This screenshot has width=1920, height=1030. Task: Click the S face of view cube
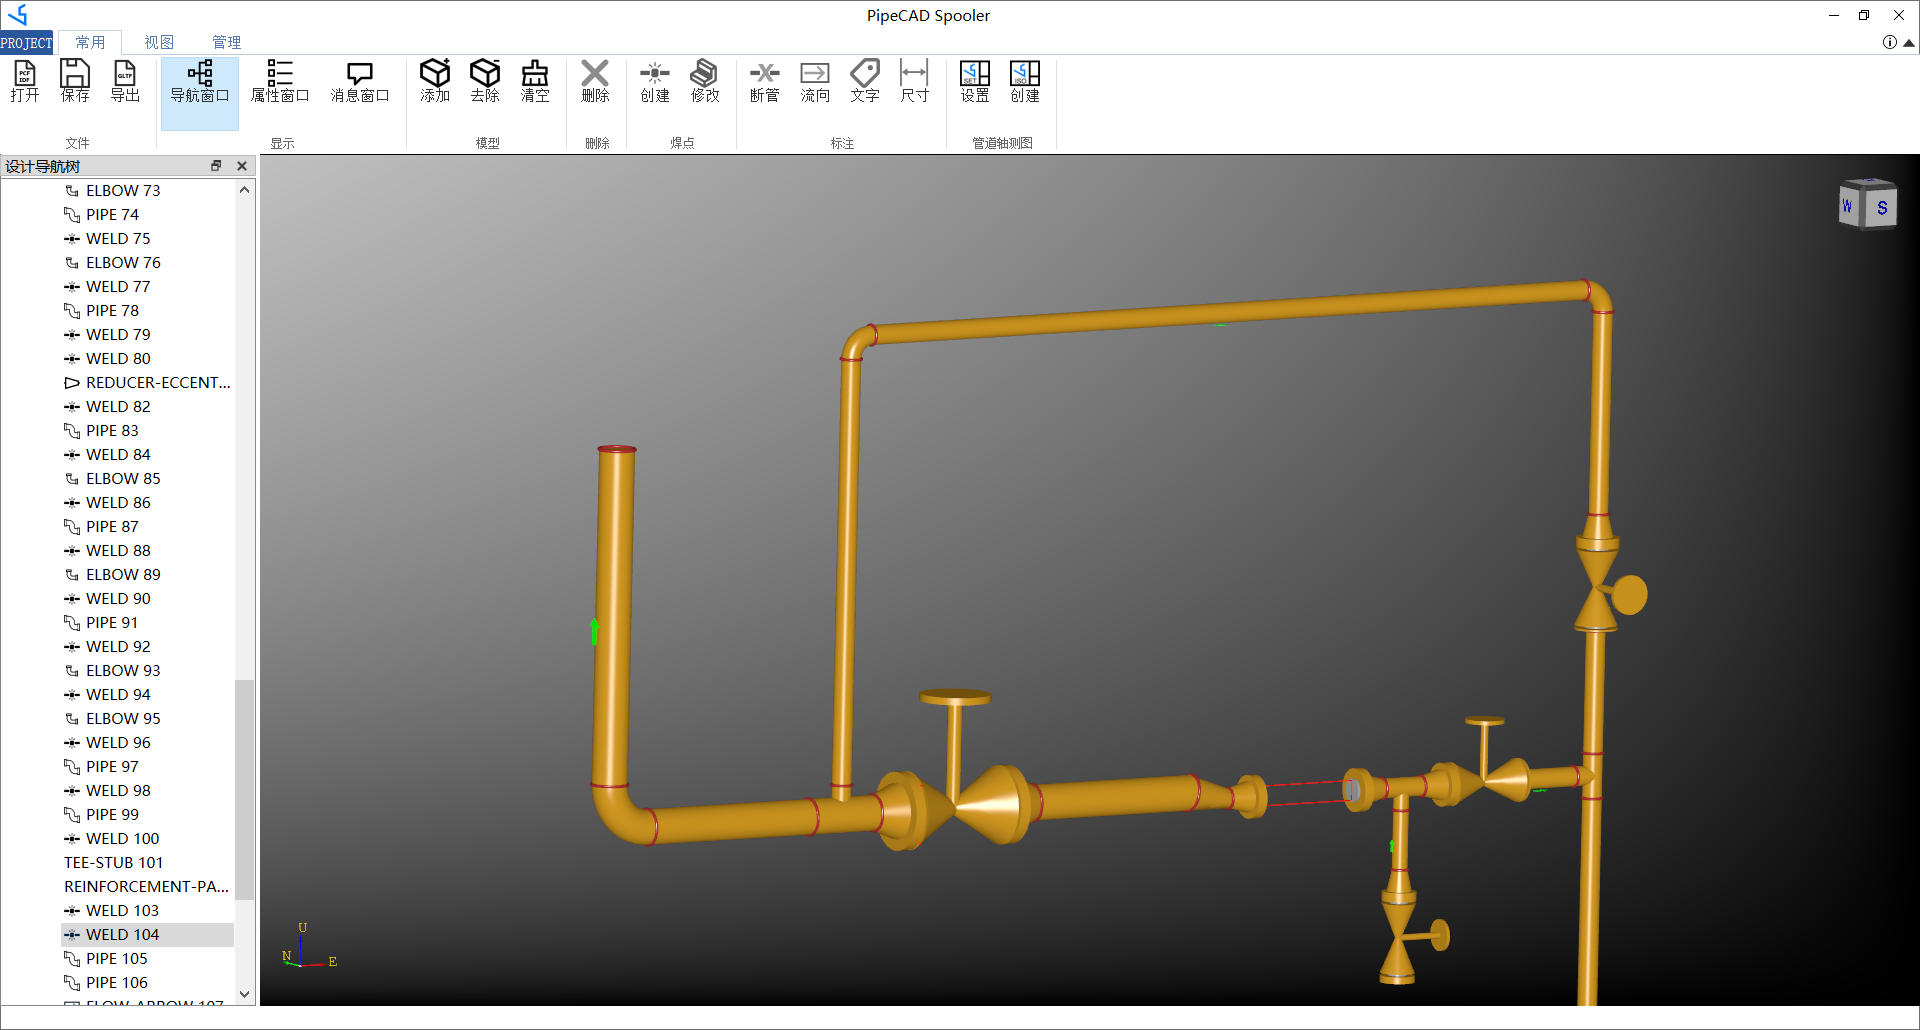1881,208
